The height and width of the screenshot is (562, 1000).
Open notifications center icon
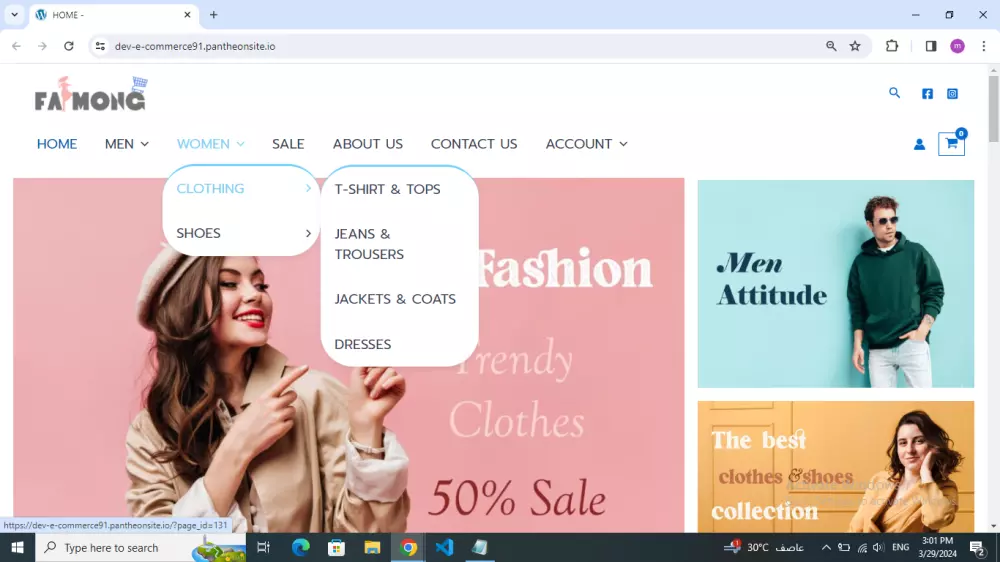click(x=977, y=547)
